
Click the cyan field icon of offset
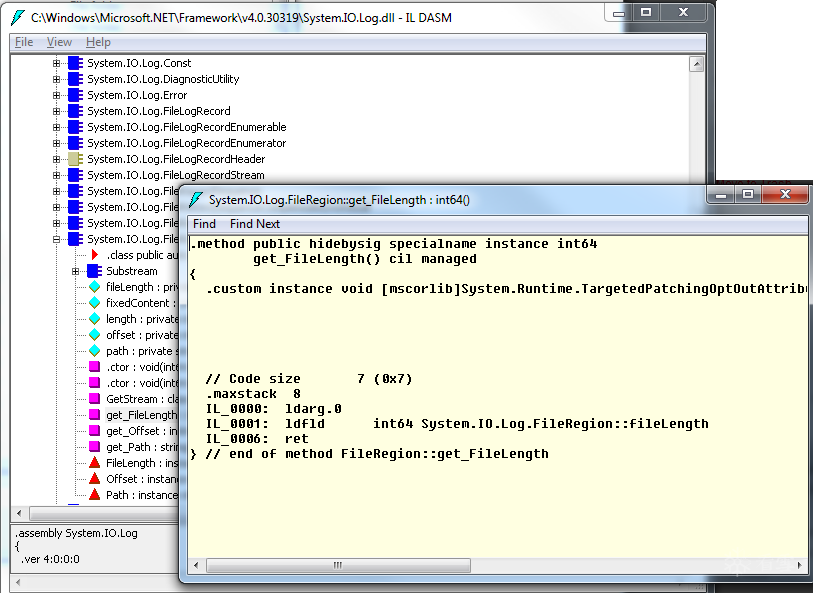94,335
